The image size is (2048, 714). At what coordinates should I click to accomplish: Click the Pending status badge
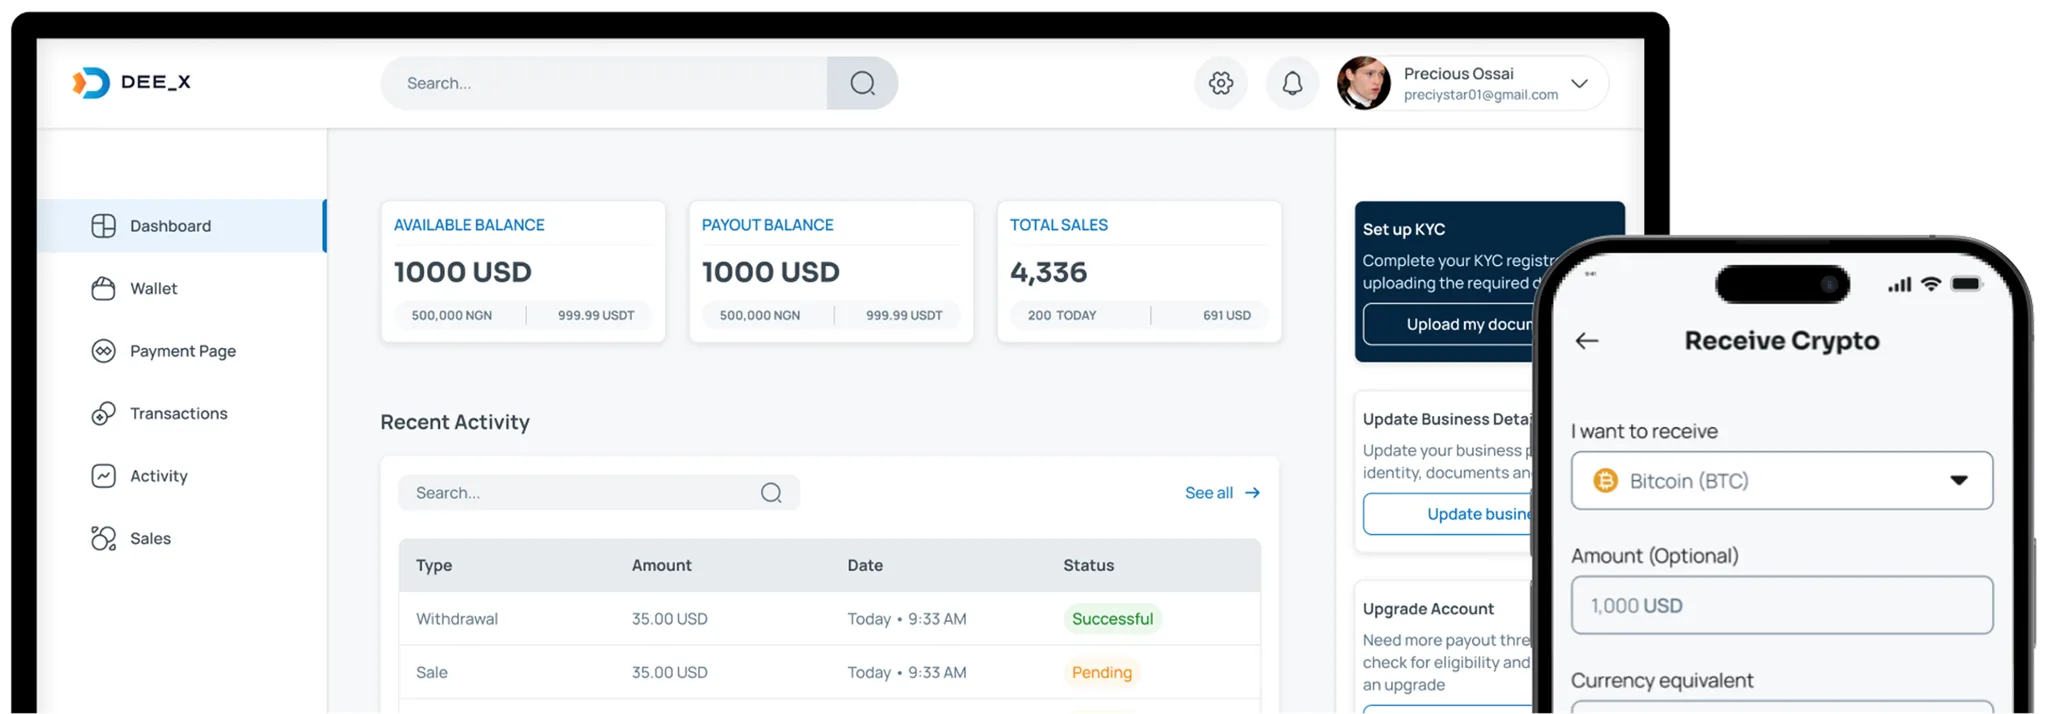(x=1102, y=672)
